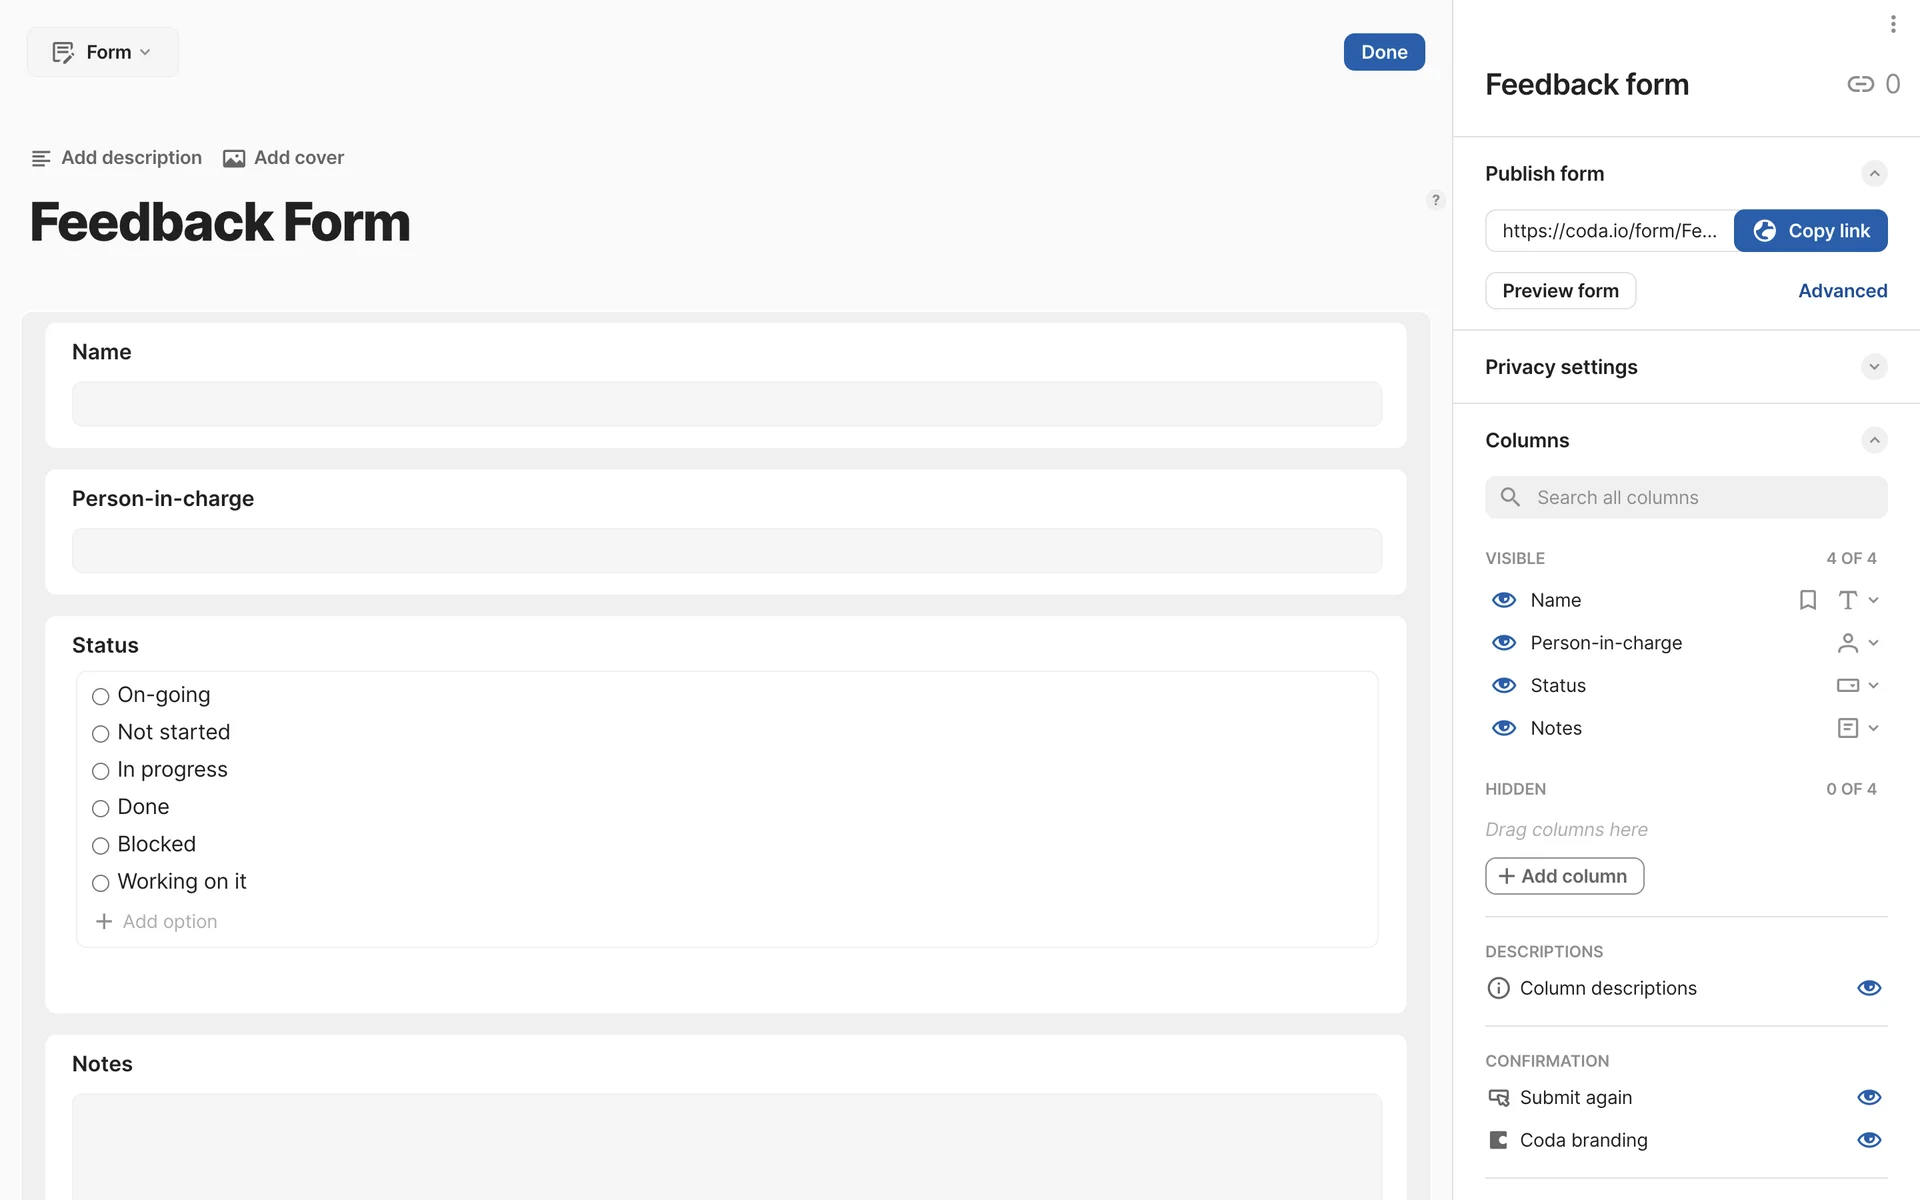Click the Add cover image icon
This screenshot has height=1200, width=1920.
coord(233,158)
